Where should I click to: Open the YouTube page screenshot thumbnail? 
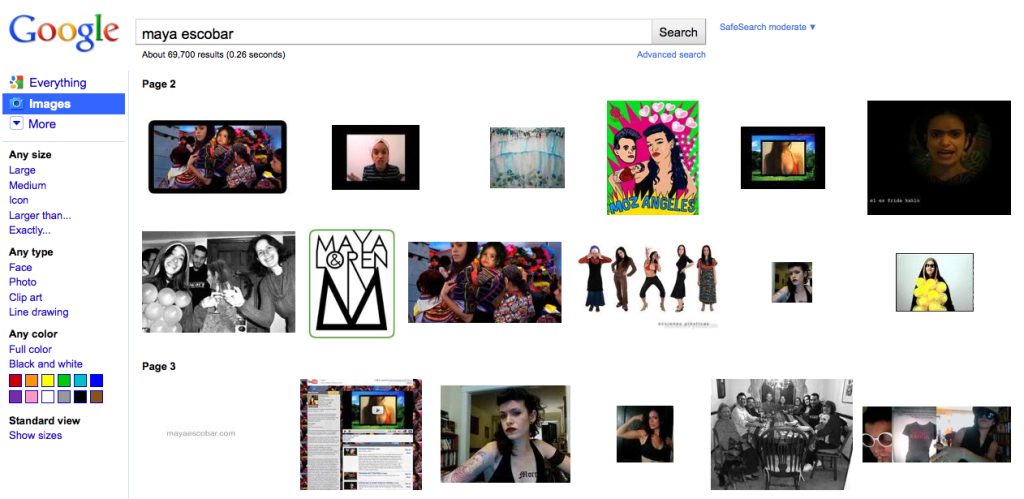360,434
